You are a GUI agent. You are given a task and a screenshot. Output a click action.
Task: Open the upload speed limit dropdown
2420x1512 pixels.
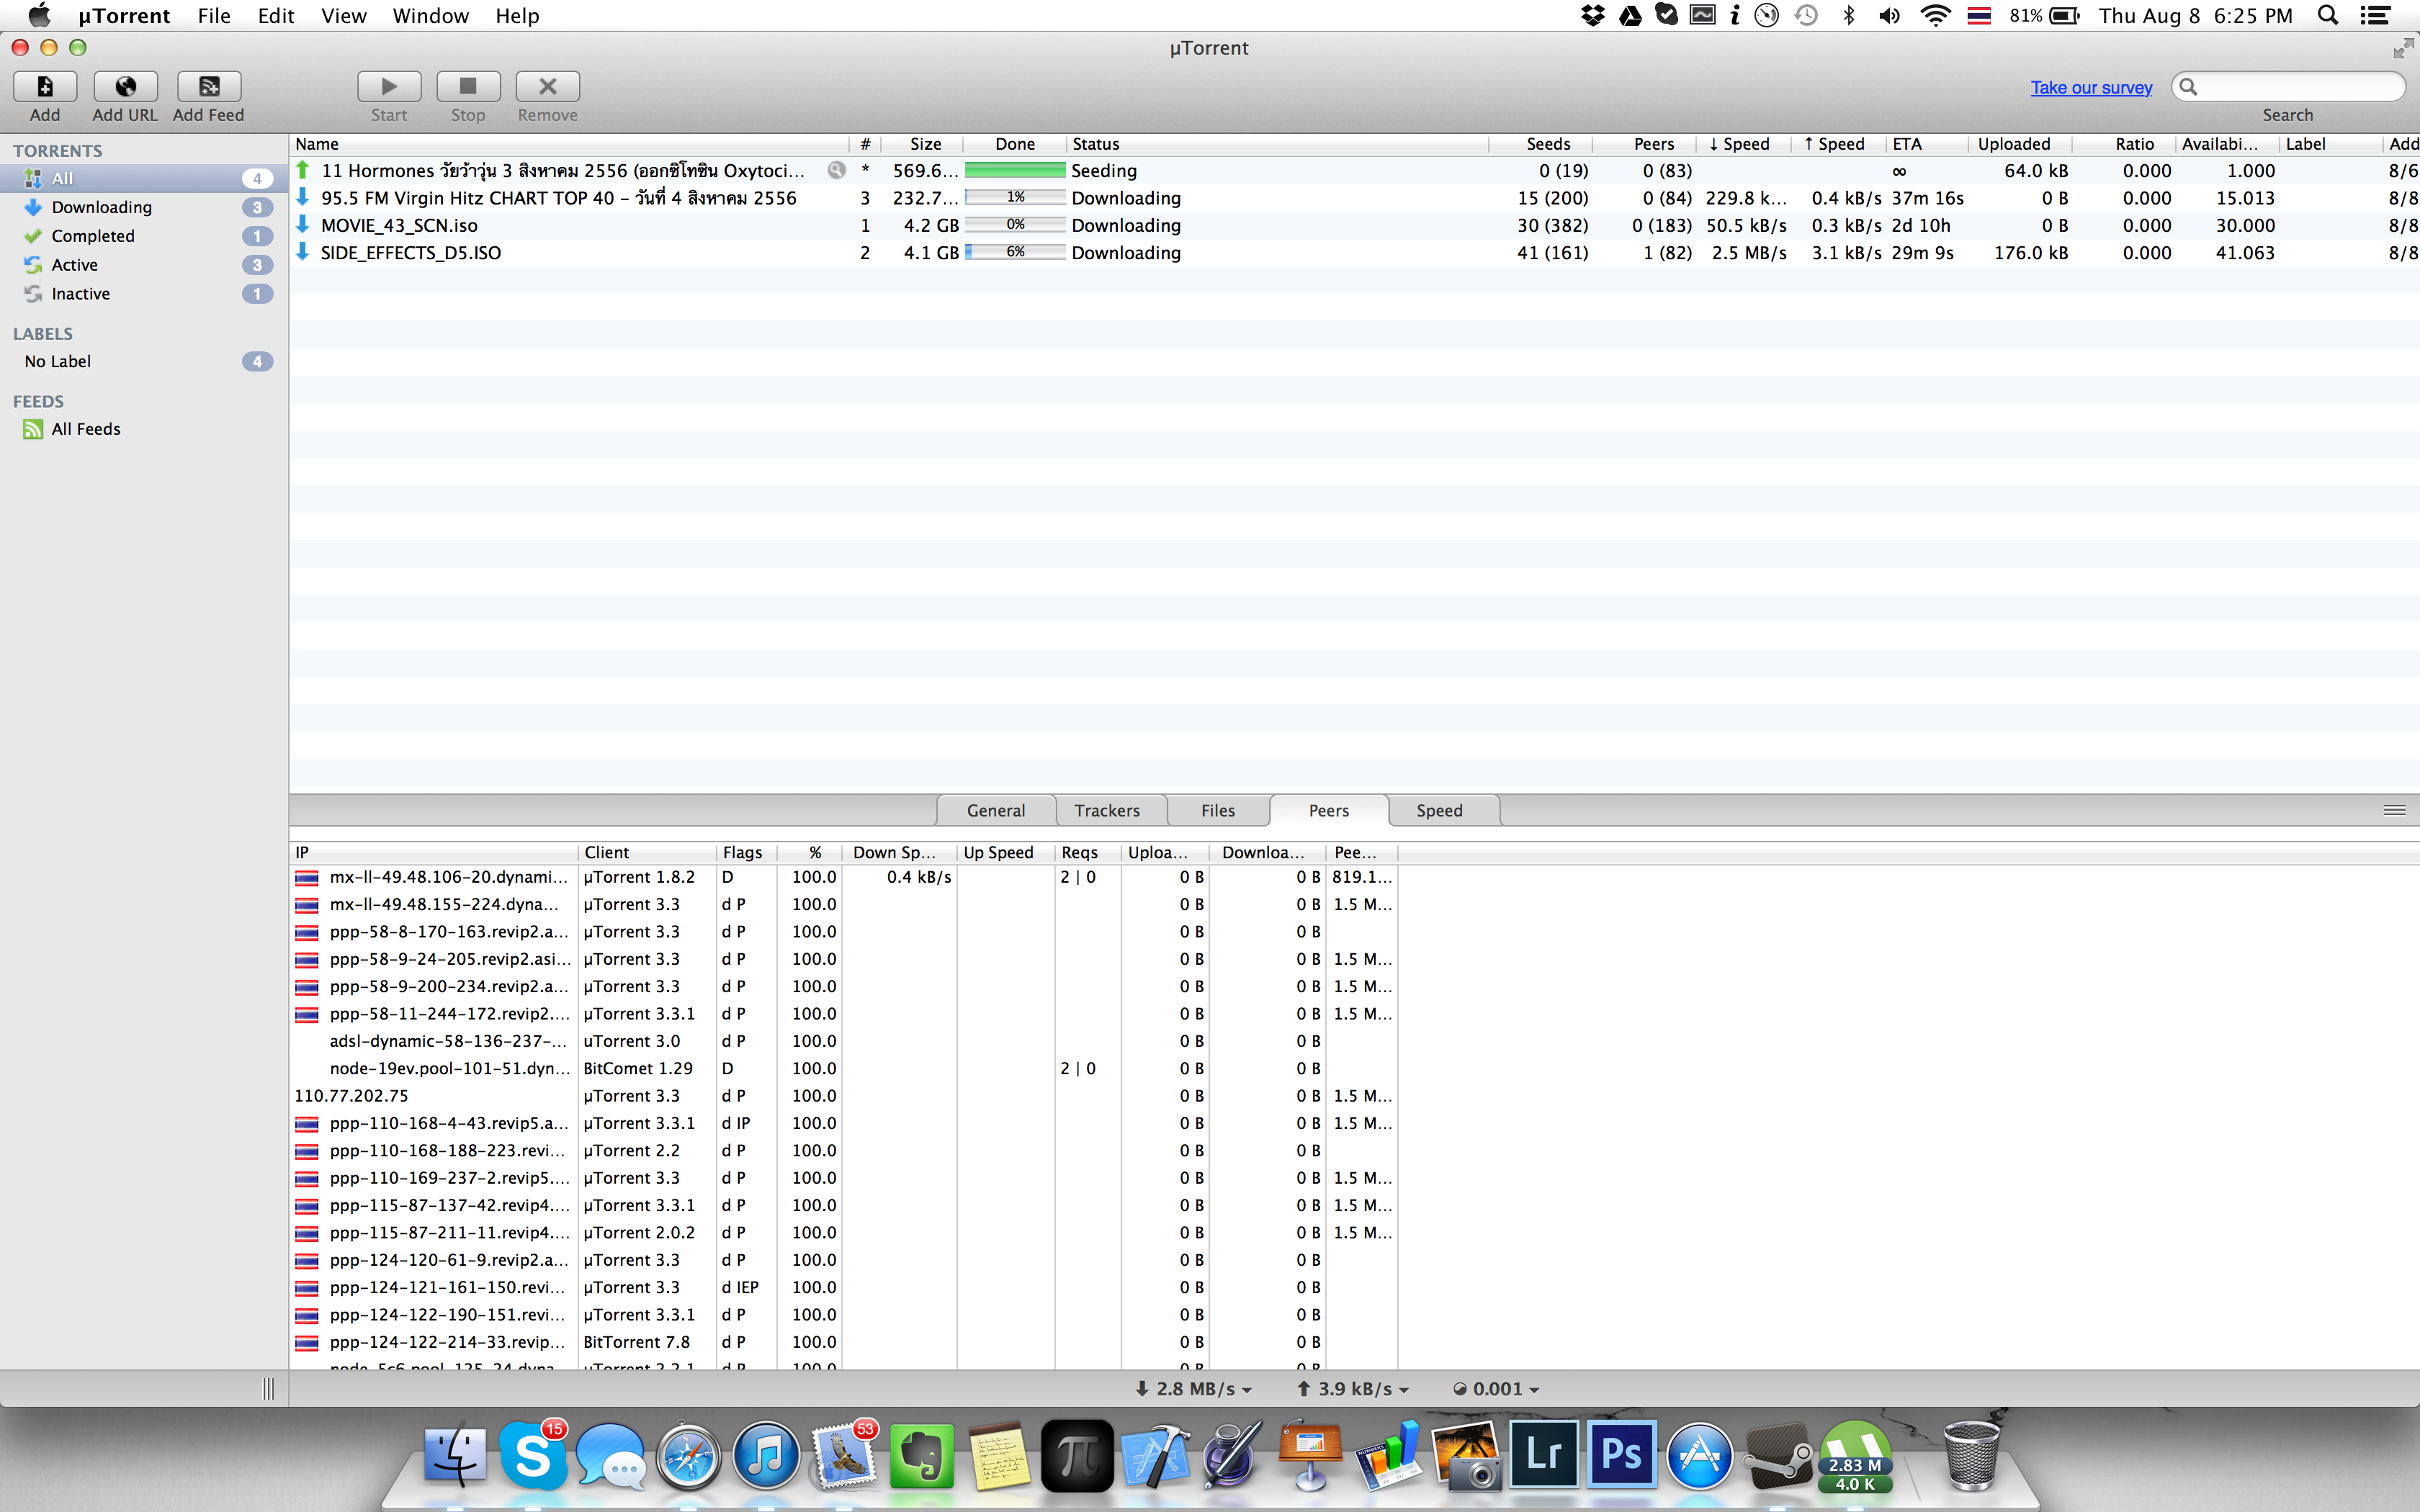[1353, 1389]
